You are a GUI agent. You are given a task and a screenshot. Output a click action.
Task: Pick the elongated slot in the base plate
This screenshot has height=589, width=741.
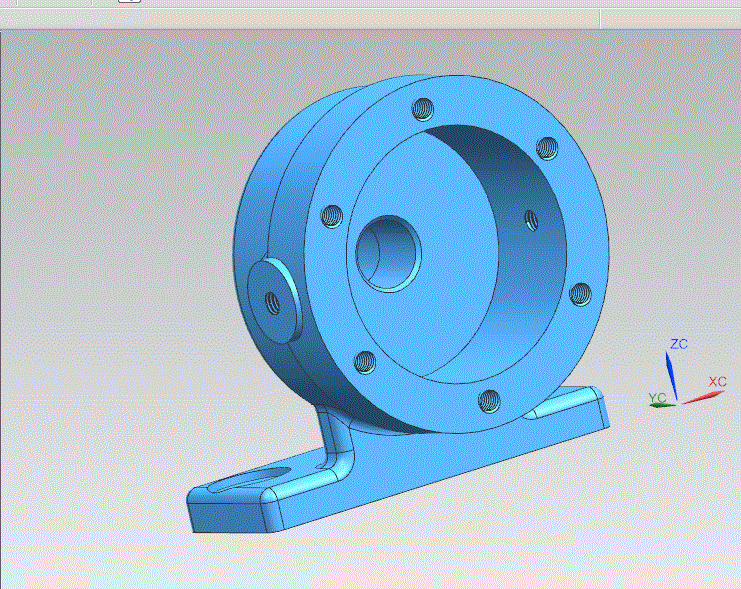(x=250, y=479)
